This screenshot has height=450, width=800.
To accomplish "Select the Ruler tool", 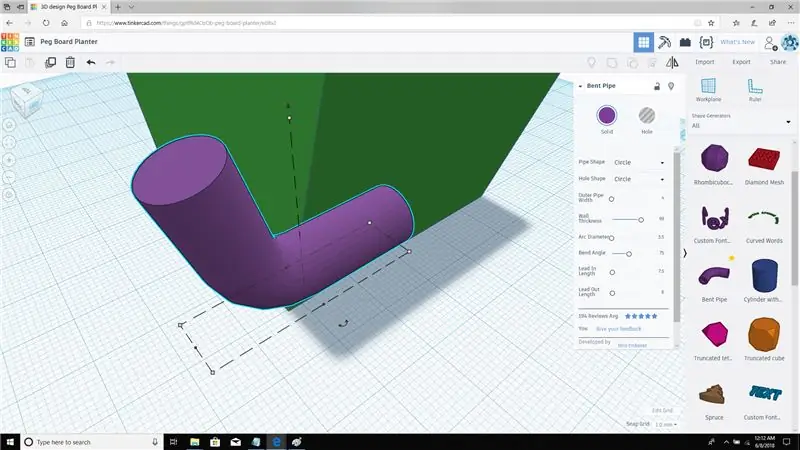I will click(754, 90).
